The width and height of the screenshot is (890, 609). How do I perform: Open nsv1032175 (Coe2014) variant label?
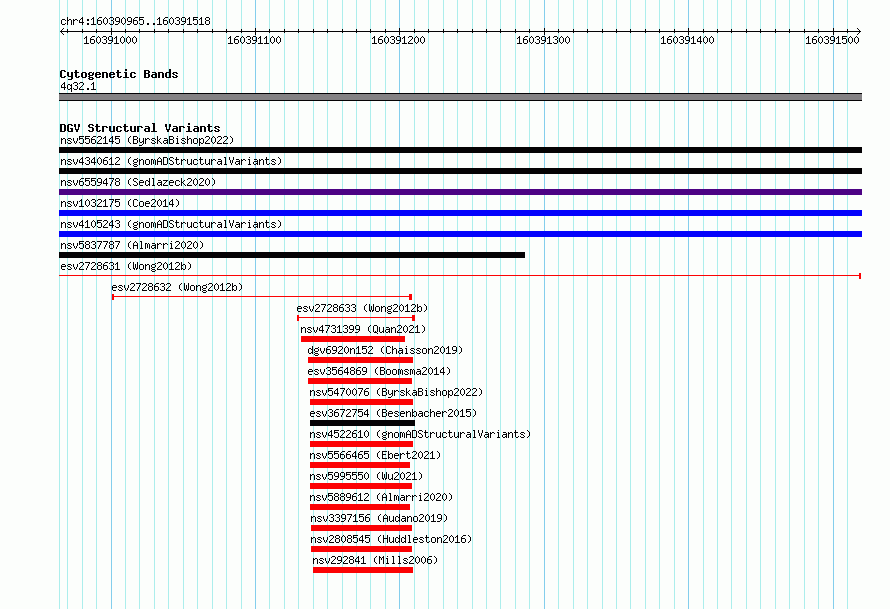pyautogui.click(x=120, y=203)
